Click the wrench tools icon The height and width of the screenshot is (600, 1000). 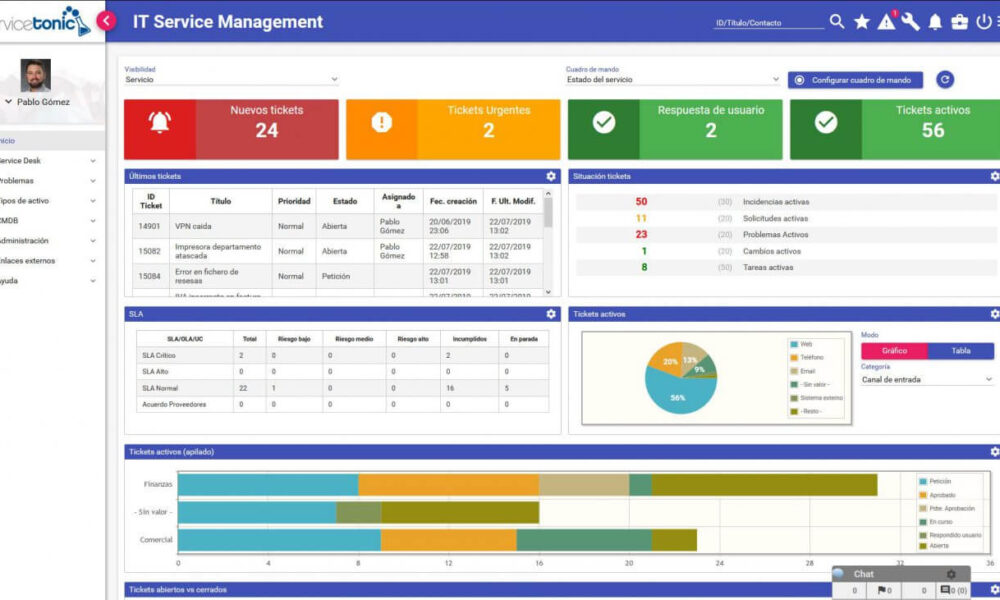(x=911, y=20)
